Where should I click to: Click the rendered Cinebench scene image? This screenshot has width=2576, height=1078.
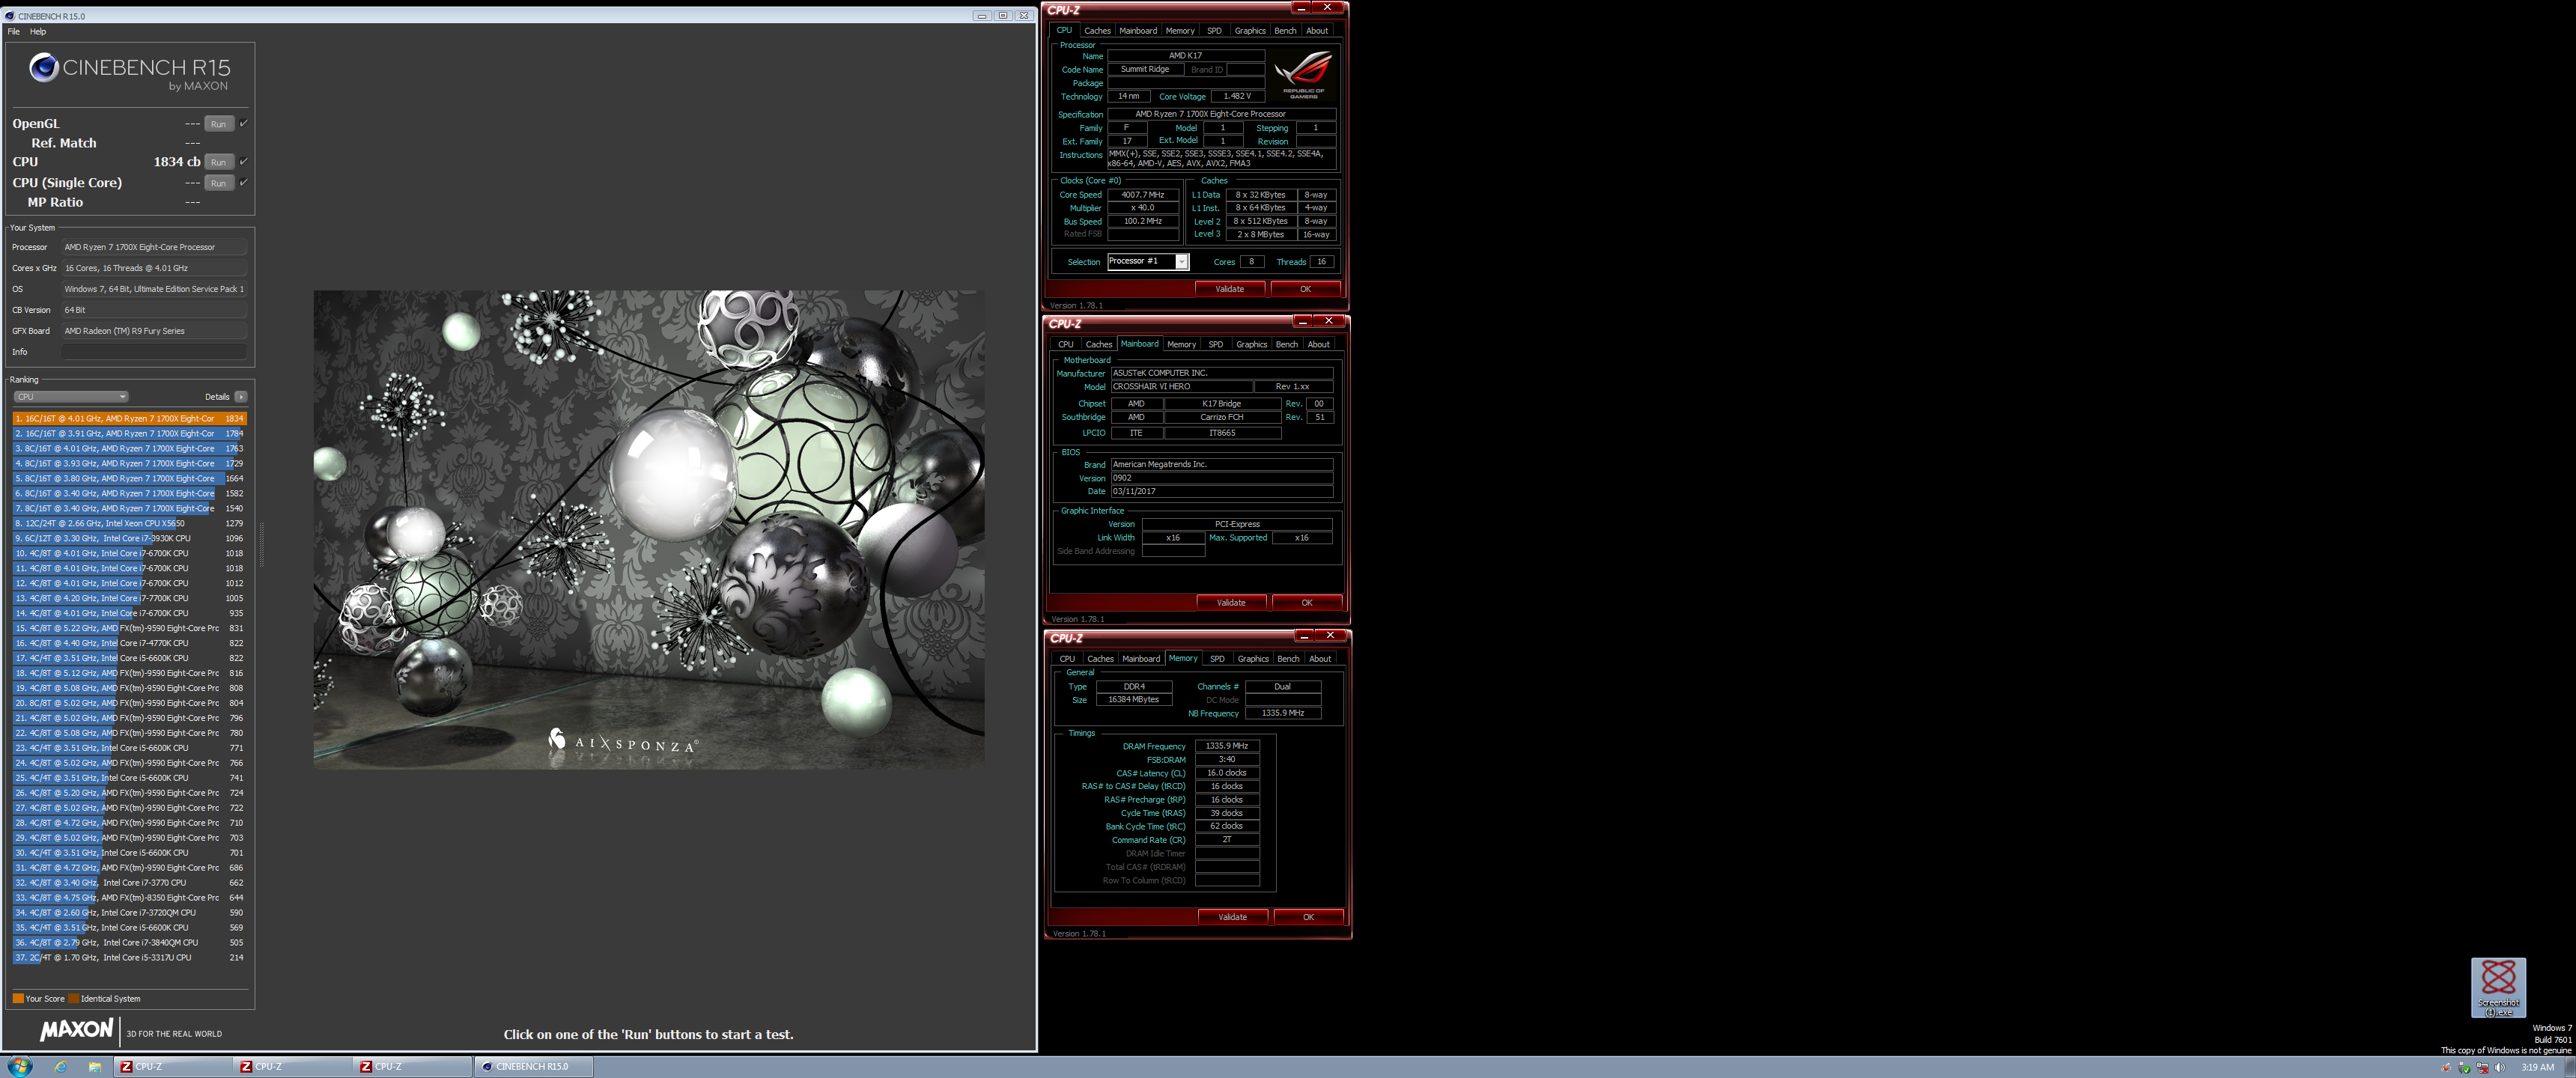coord(648,529)
